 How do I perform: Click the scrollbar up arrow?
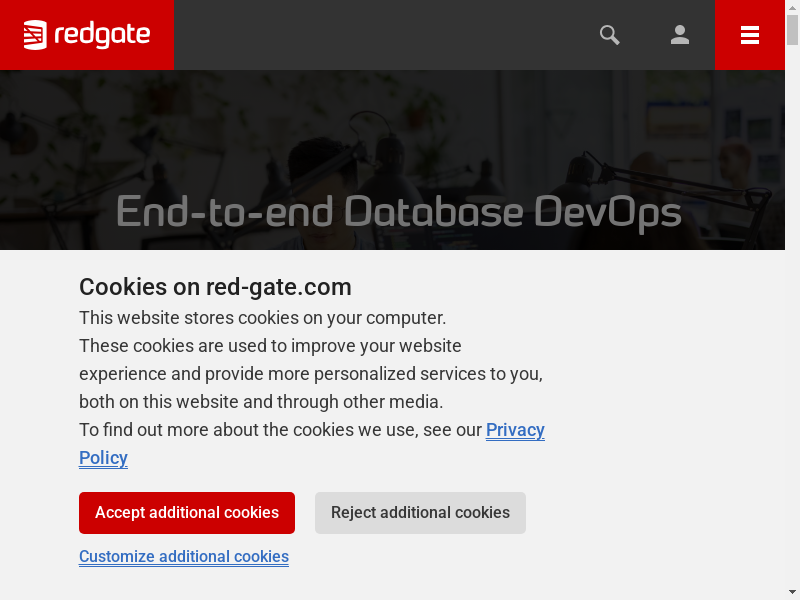(x=793, y=7)
